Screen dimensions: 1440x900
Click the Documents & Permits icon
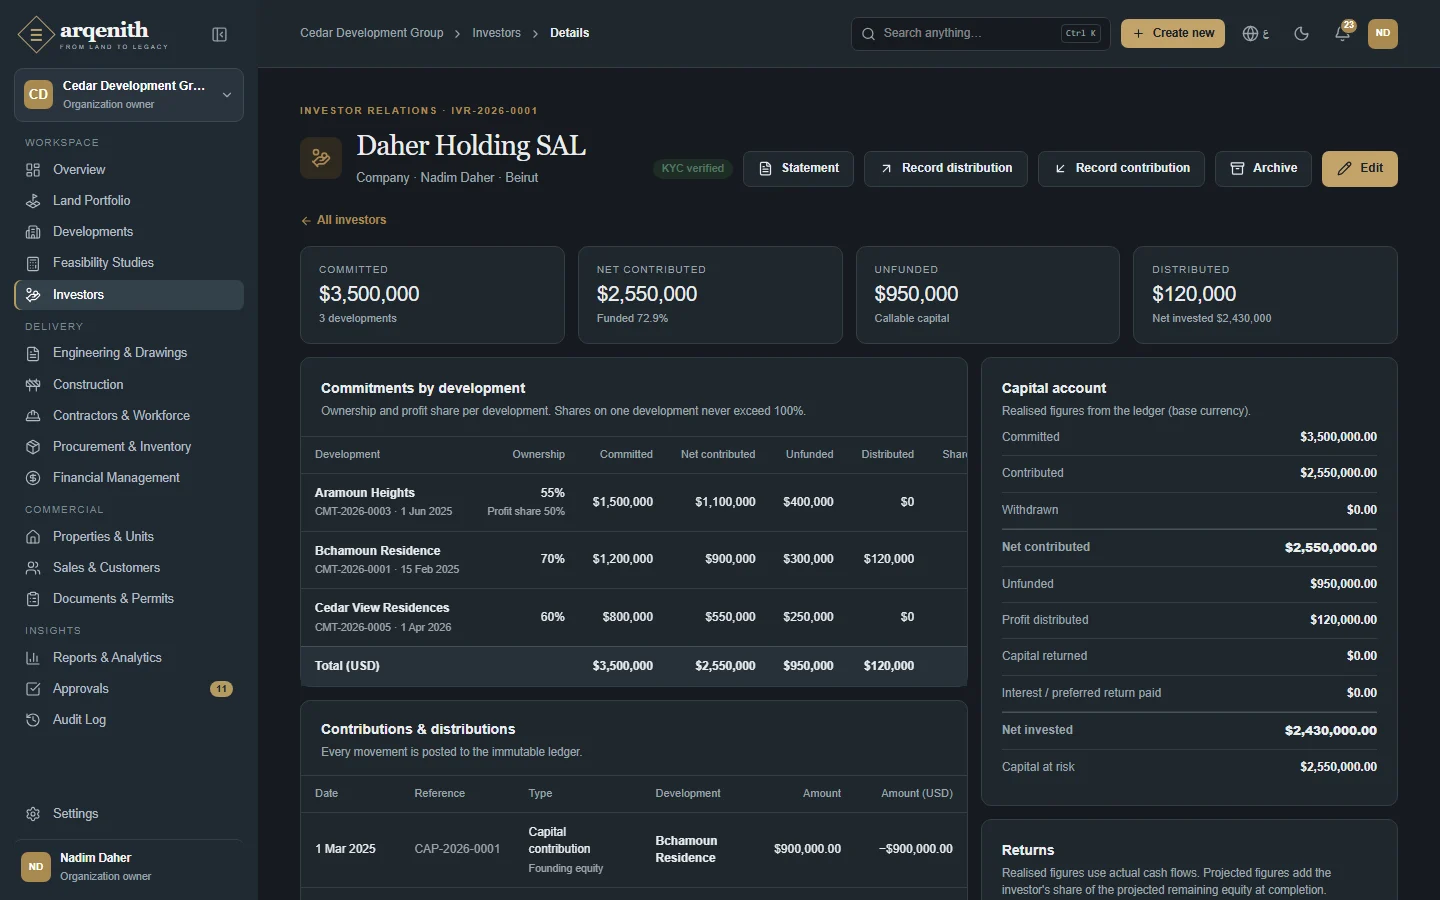(x=33, y=599)
